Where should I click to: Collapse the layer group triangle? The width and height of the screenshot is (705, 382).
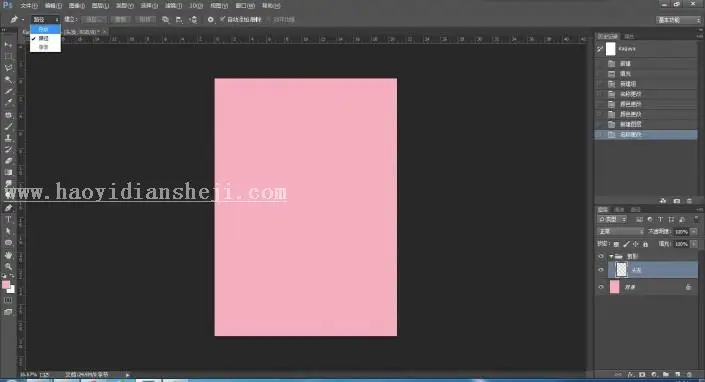(x=611, y=256)
